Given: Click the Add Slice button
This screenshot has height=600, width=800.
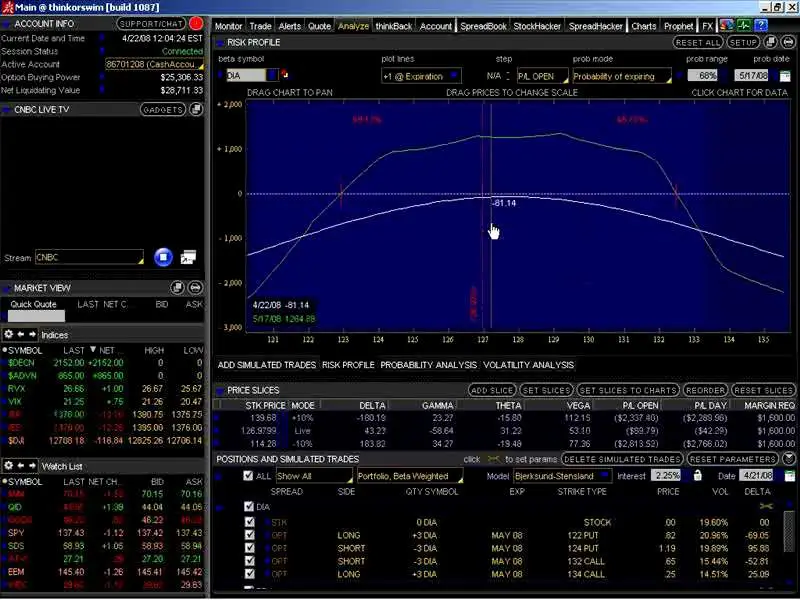Looking at the screenshot, I should tap(492, 390).
